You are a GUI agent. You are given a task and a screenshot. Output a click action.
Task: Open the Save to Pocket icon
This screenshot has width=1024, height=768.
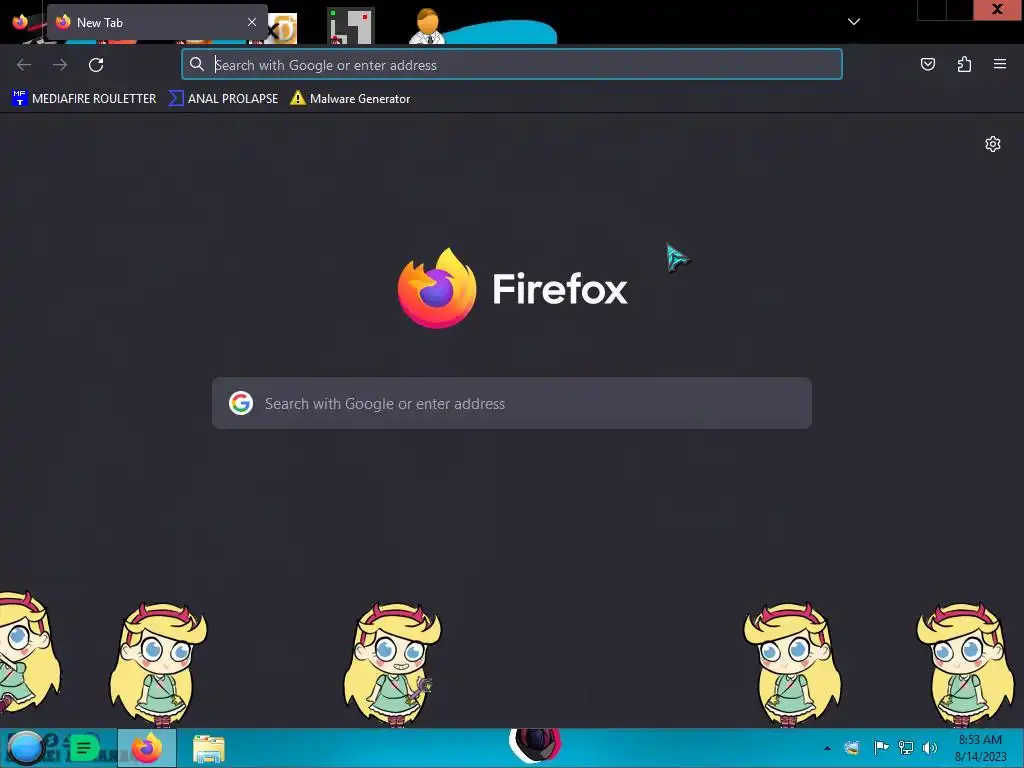[x=927, y=64]
